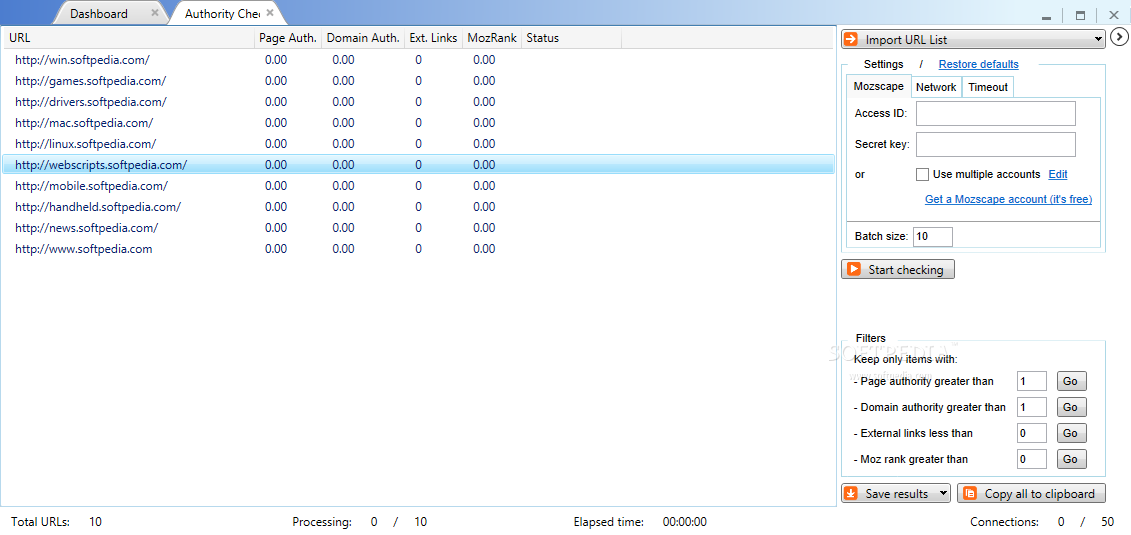Click Go for Page authority filter

(1071, 381)
